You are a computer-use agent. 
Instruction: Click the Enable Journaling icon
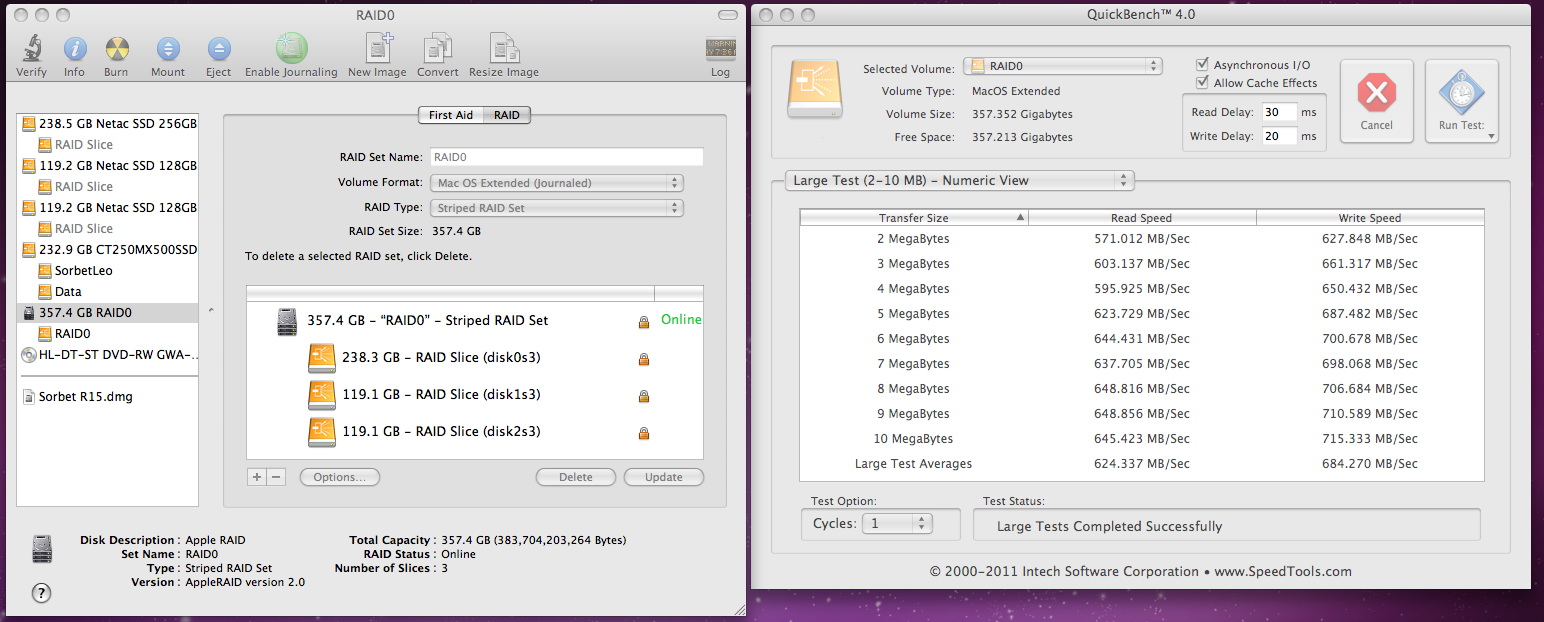291,48
